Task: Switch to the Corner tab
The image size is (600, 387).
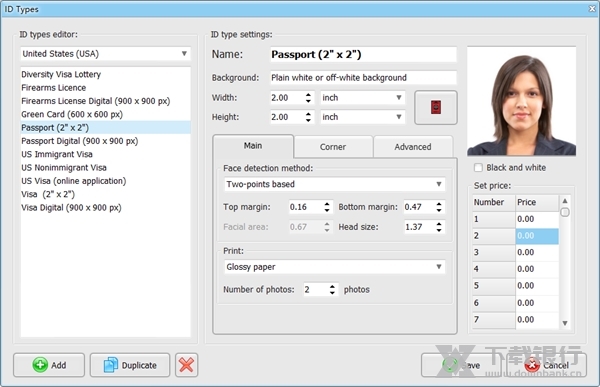Action: pos(333,147)
